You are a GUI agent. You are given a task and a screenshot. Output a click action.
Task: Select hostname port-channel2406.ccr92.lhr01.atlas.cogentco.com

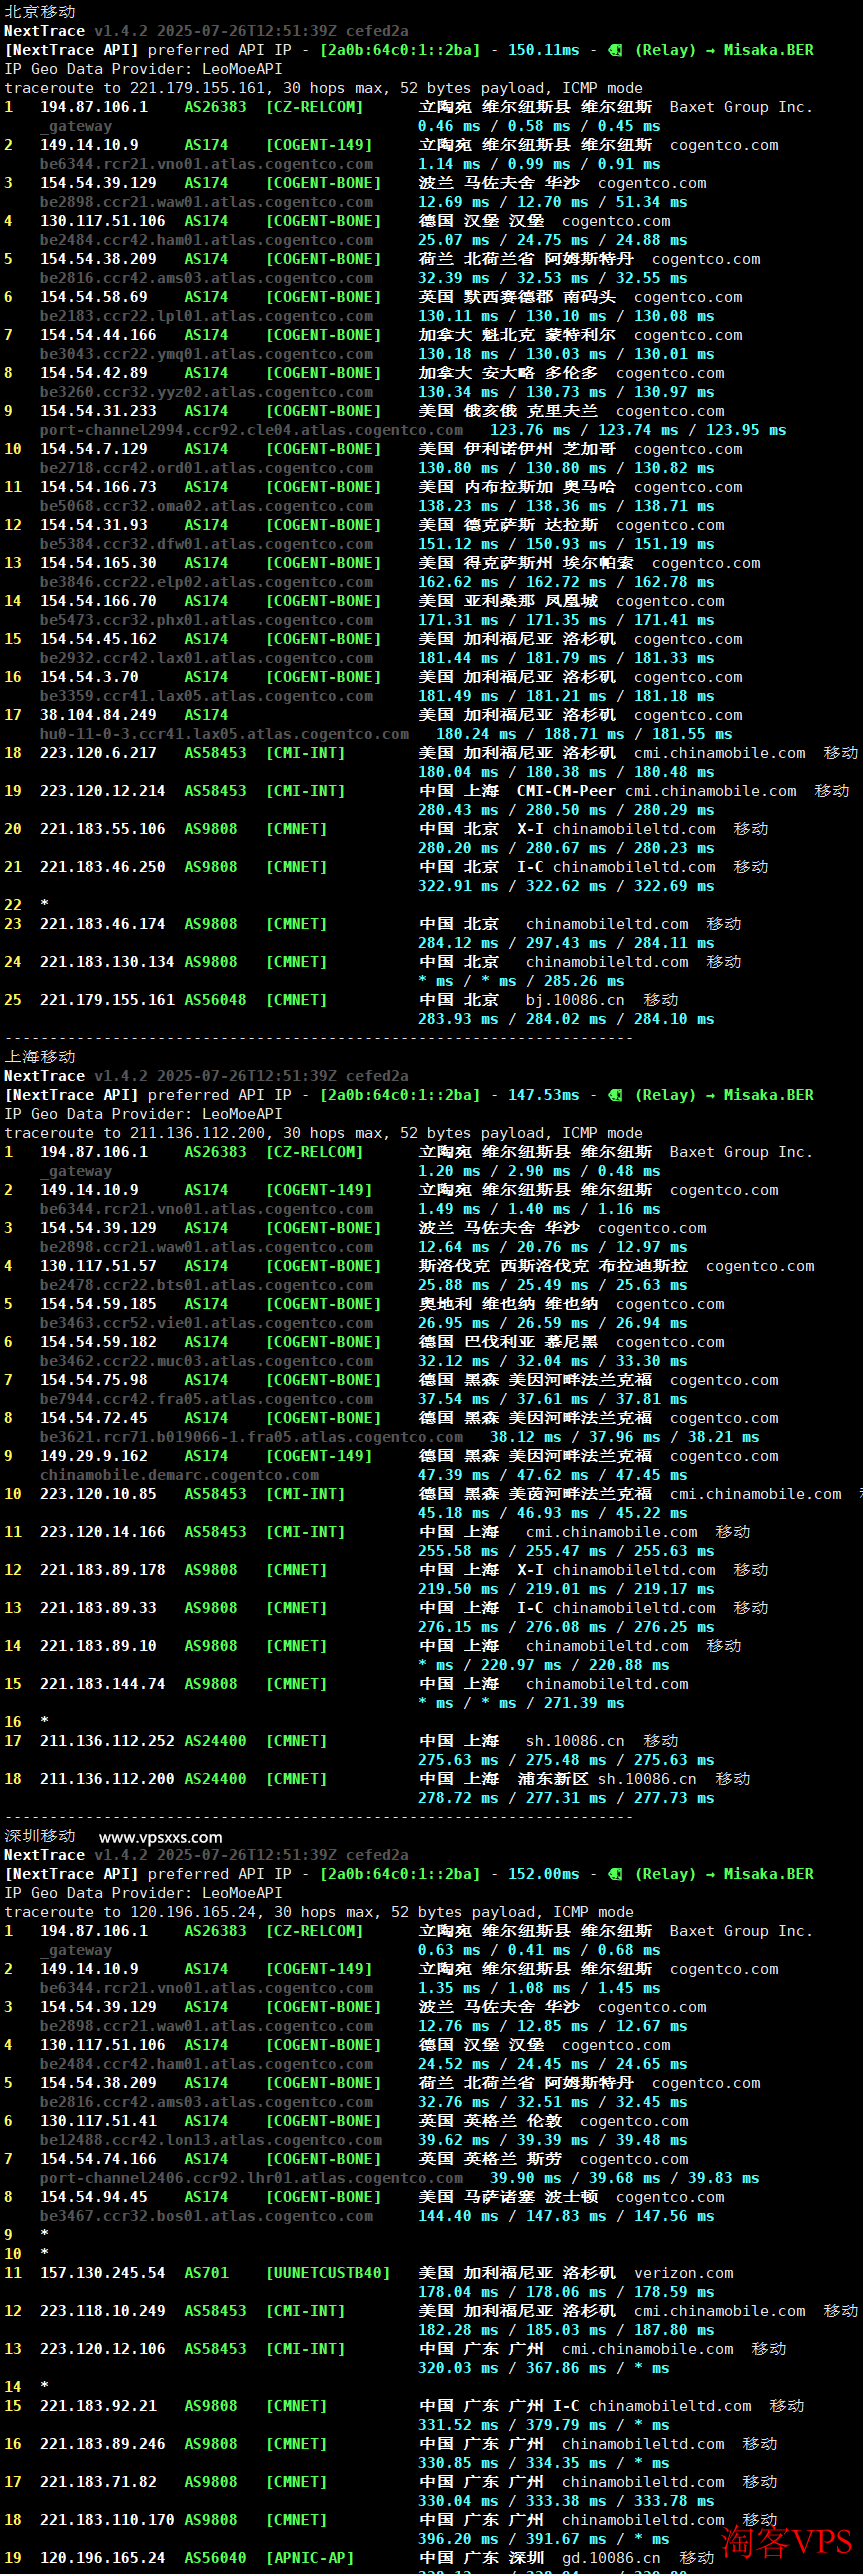tap(251, 2178)
